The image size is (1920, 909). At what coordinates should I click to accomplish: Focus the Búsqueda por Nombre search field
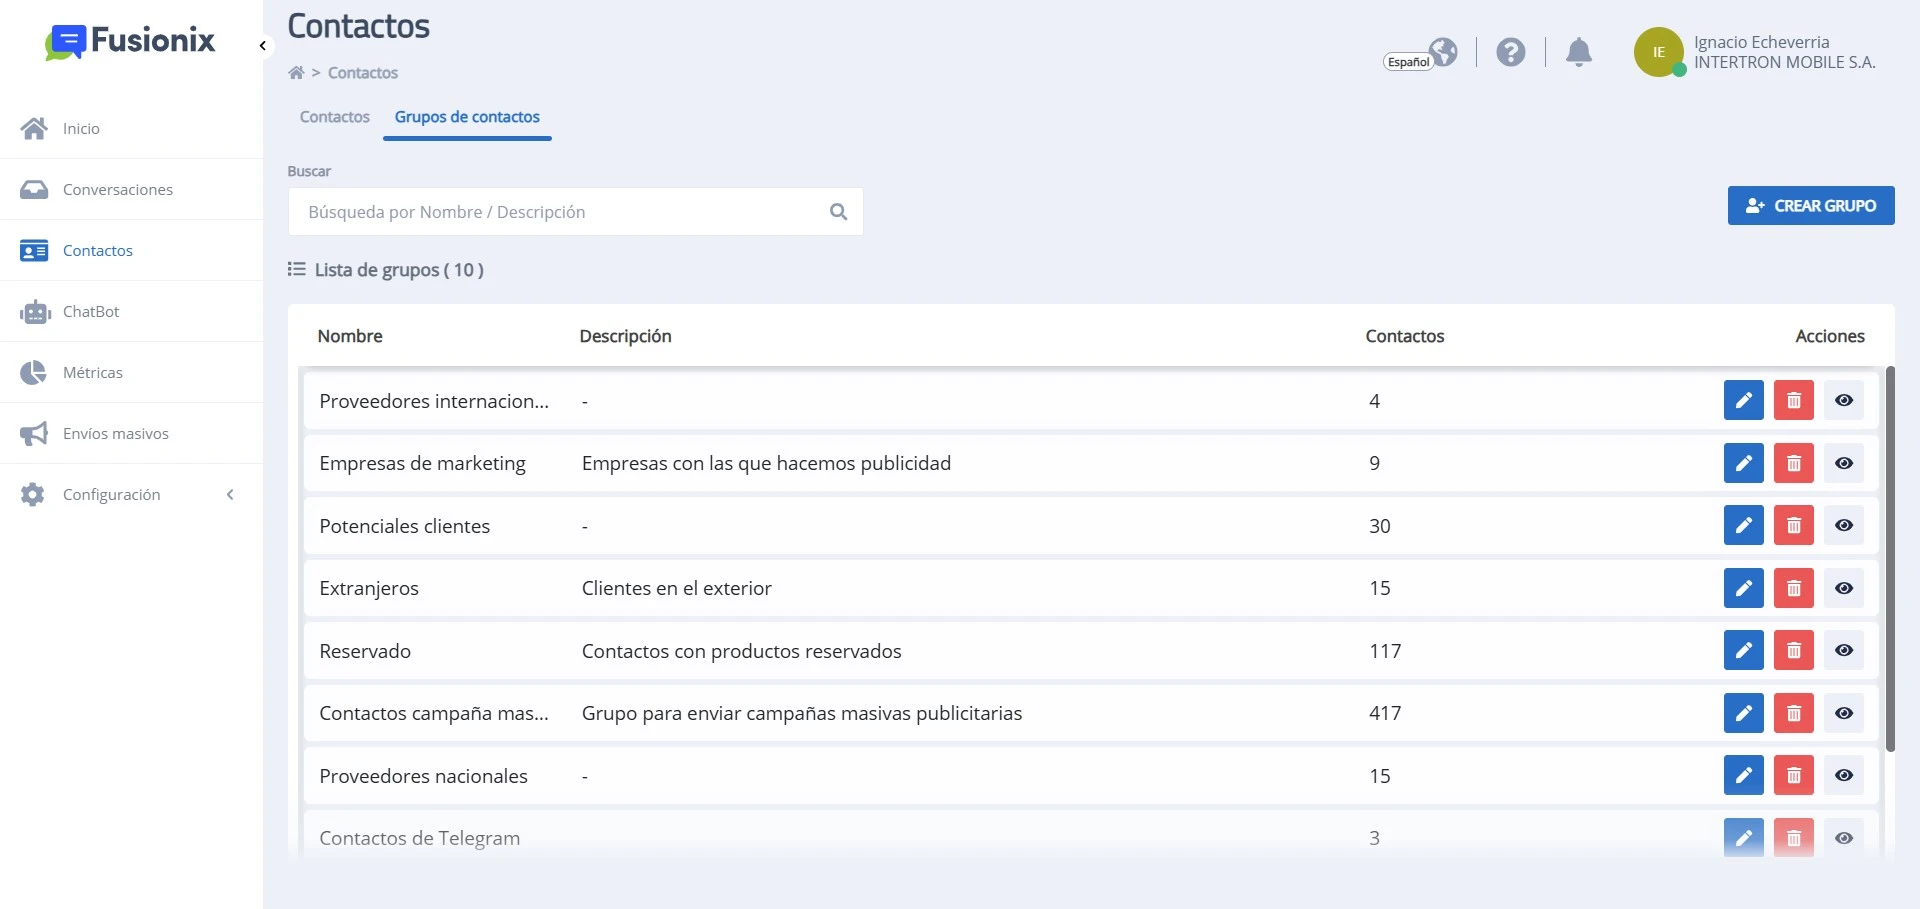(x=575, y=212)
